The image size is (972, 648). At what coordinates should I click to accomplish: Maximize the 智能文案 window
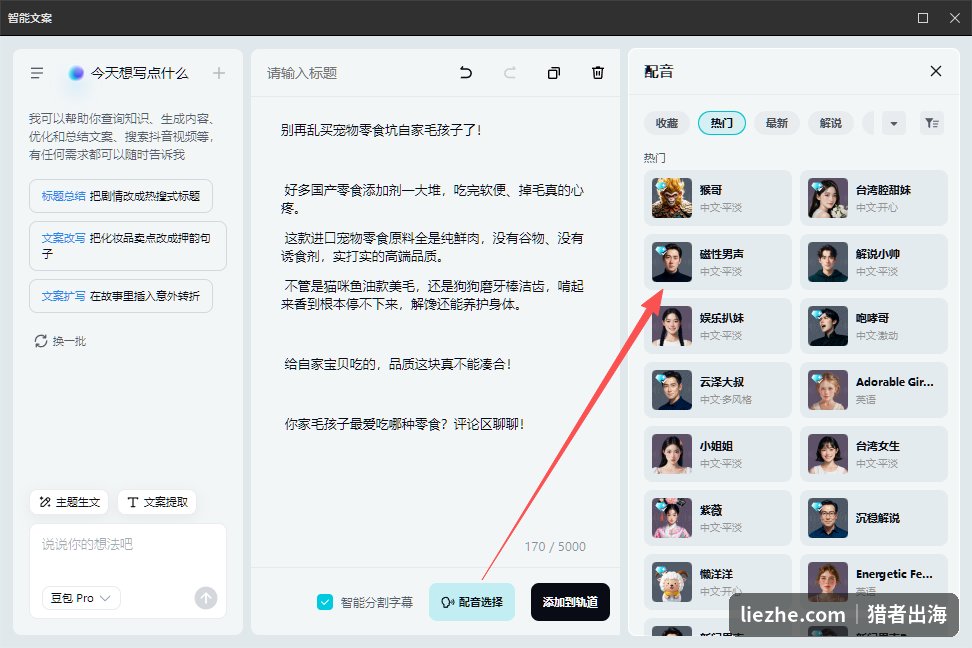pyautogui.click(x=923, y=18)
